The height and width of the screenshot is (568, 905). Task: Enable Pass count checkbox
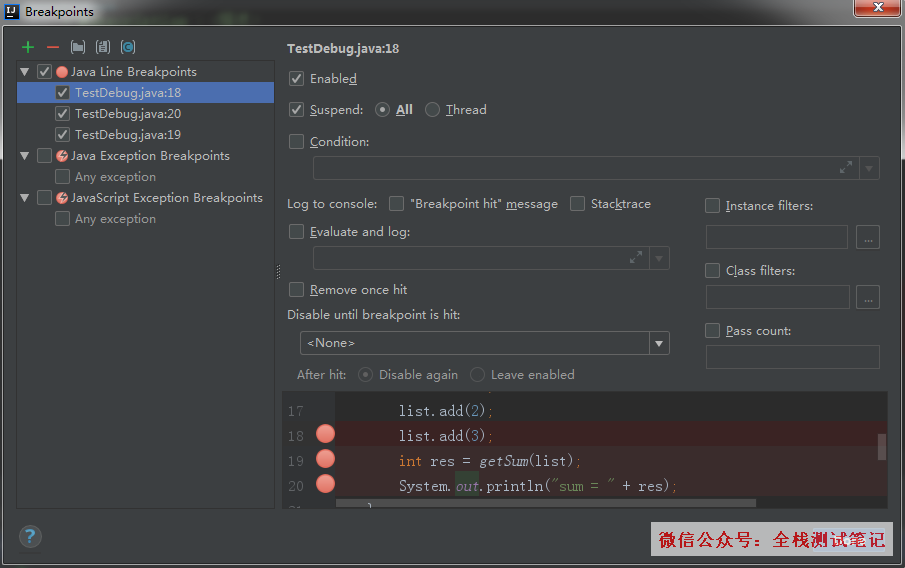(x=713, y=331)
